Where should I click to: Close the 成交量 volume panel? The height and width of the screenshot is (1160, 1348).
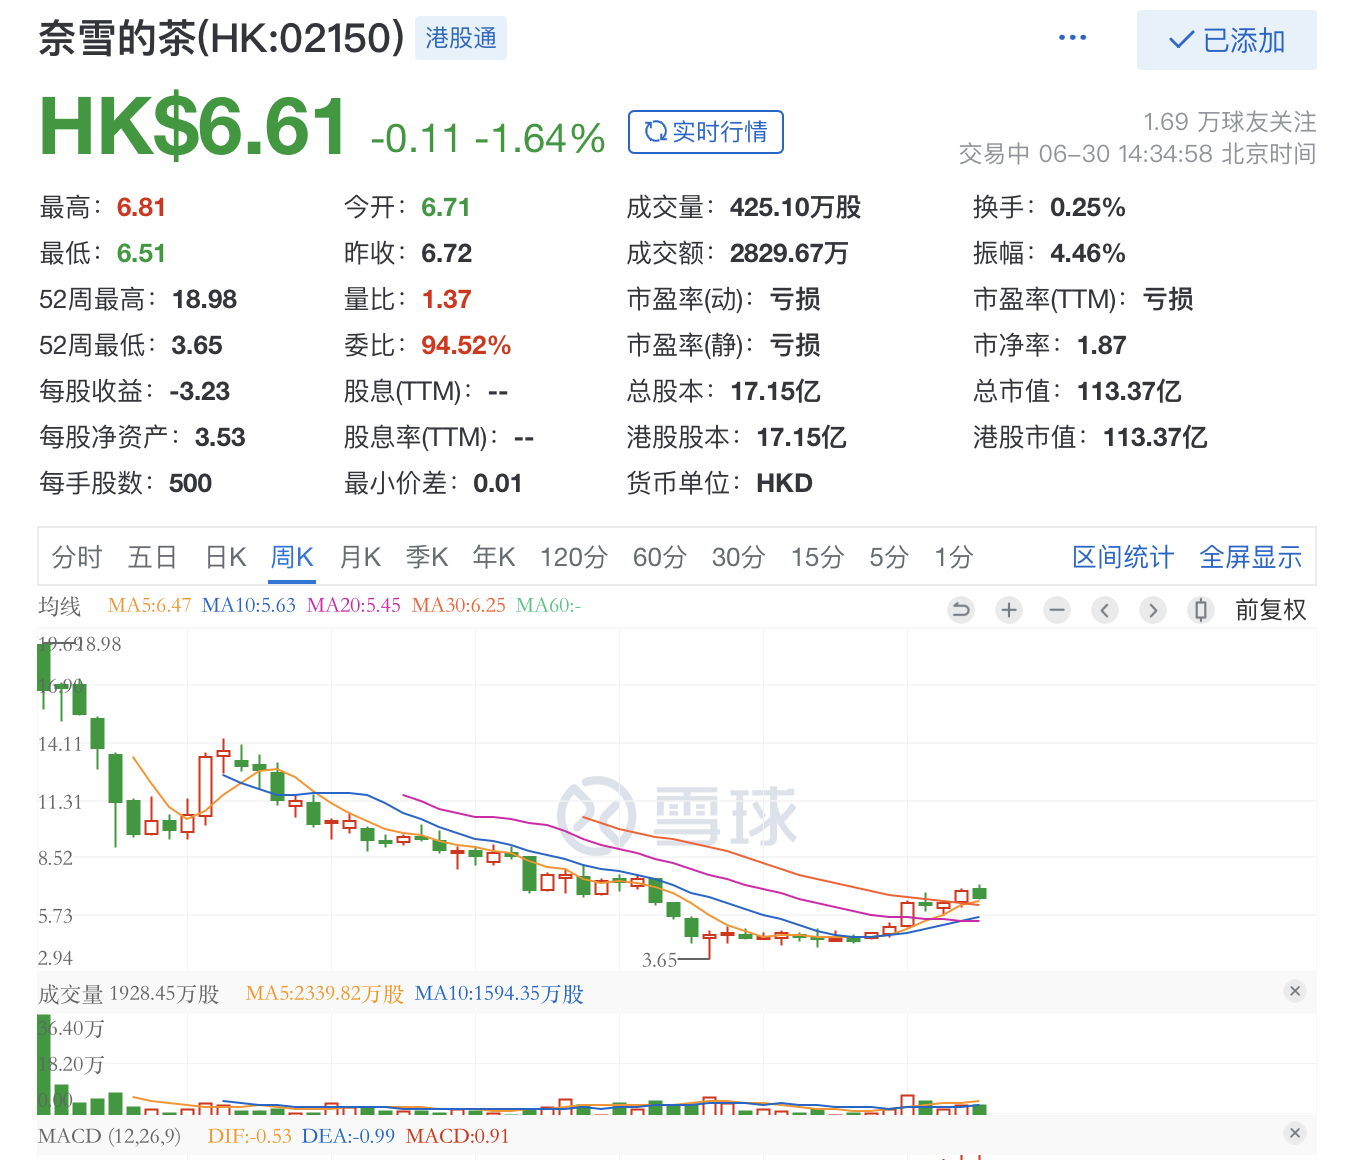(x=1295, y=991)
